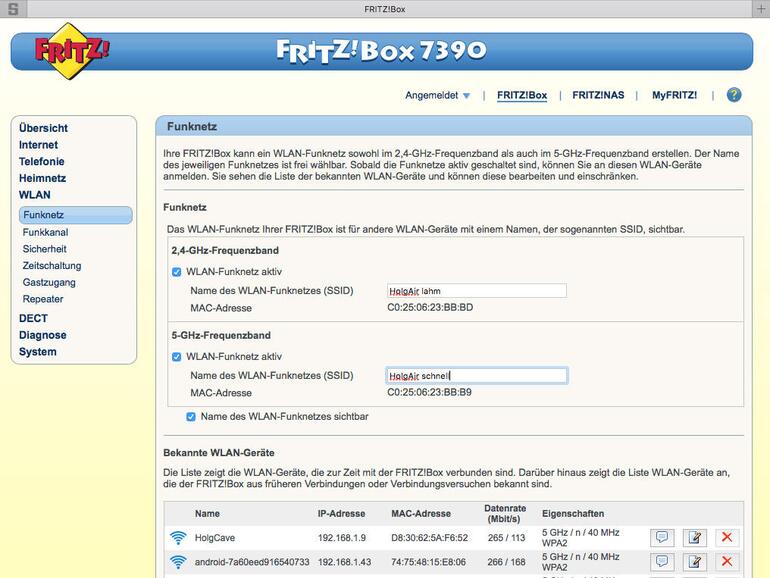This screenshot has width=770, height=578.
Task: Open the help question mark icon
Action: tap(734, 95)
